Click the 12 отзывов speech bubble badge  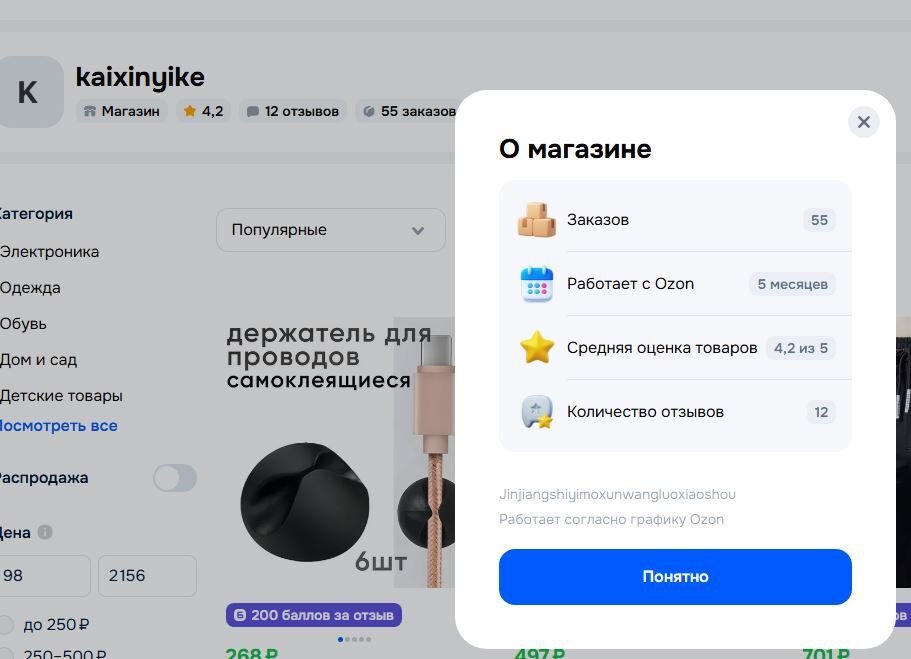pyautogui.click(x=293, y=111)
